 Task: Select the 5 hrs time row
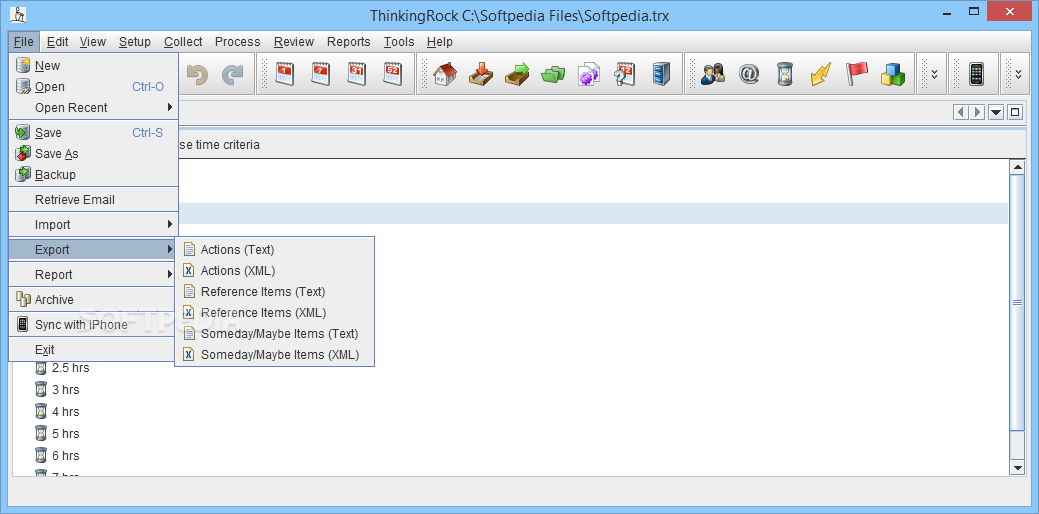(57, 433)
